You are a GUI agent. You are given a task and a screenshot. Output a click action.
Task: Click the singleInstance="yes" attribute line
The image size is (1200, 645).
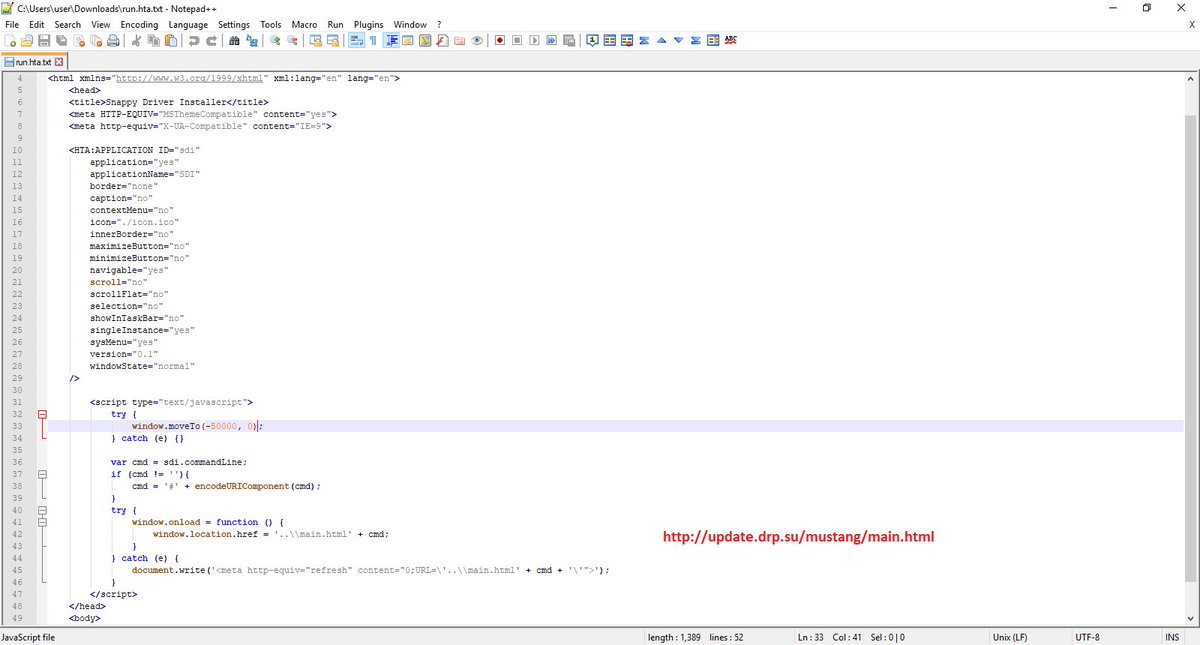tap(142, 330)
